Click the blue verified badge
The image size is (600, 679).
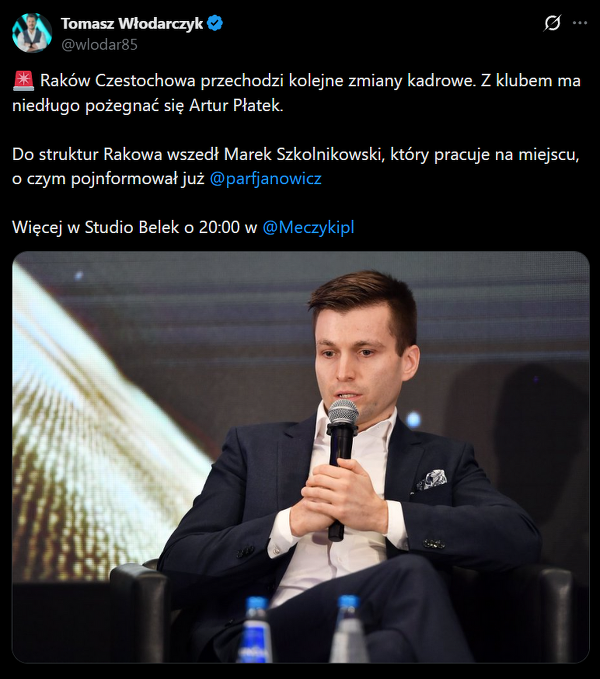coord(215,23)
